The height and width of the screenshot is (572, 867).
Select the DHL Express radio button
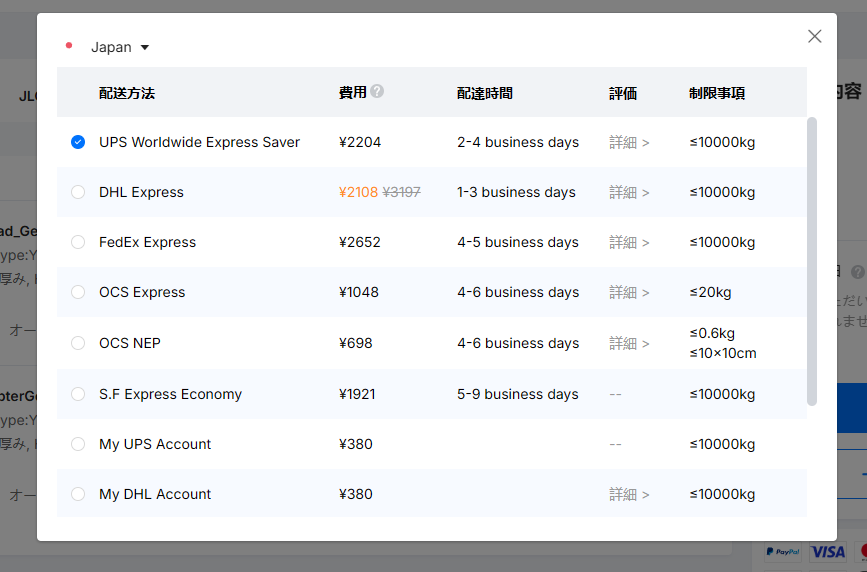coord(78,192)
